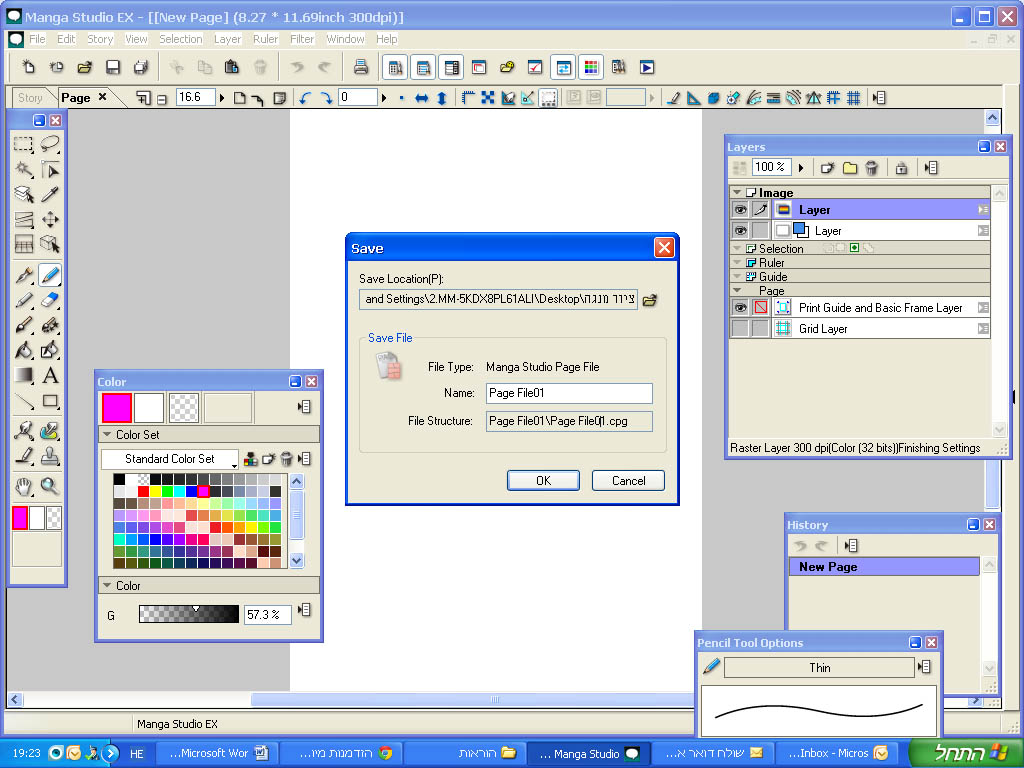Select the Pen tool
Screen dimensions: 1024x768
[x=24, y=275]
